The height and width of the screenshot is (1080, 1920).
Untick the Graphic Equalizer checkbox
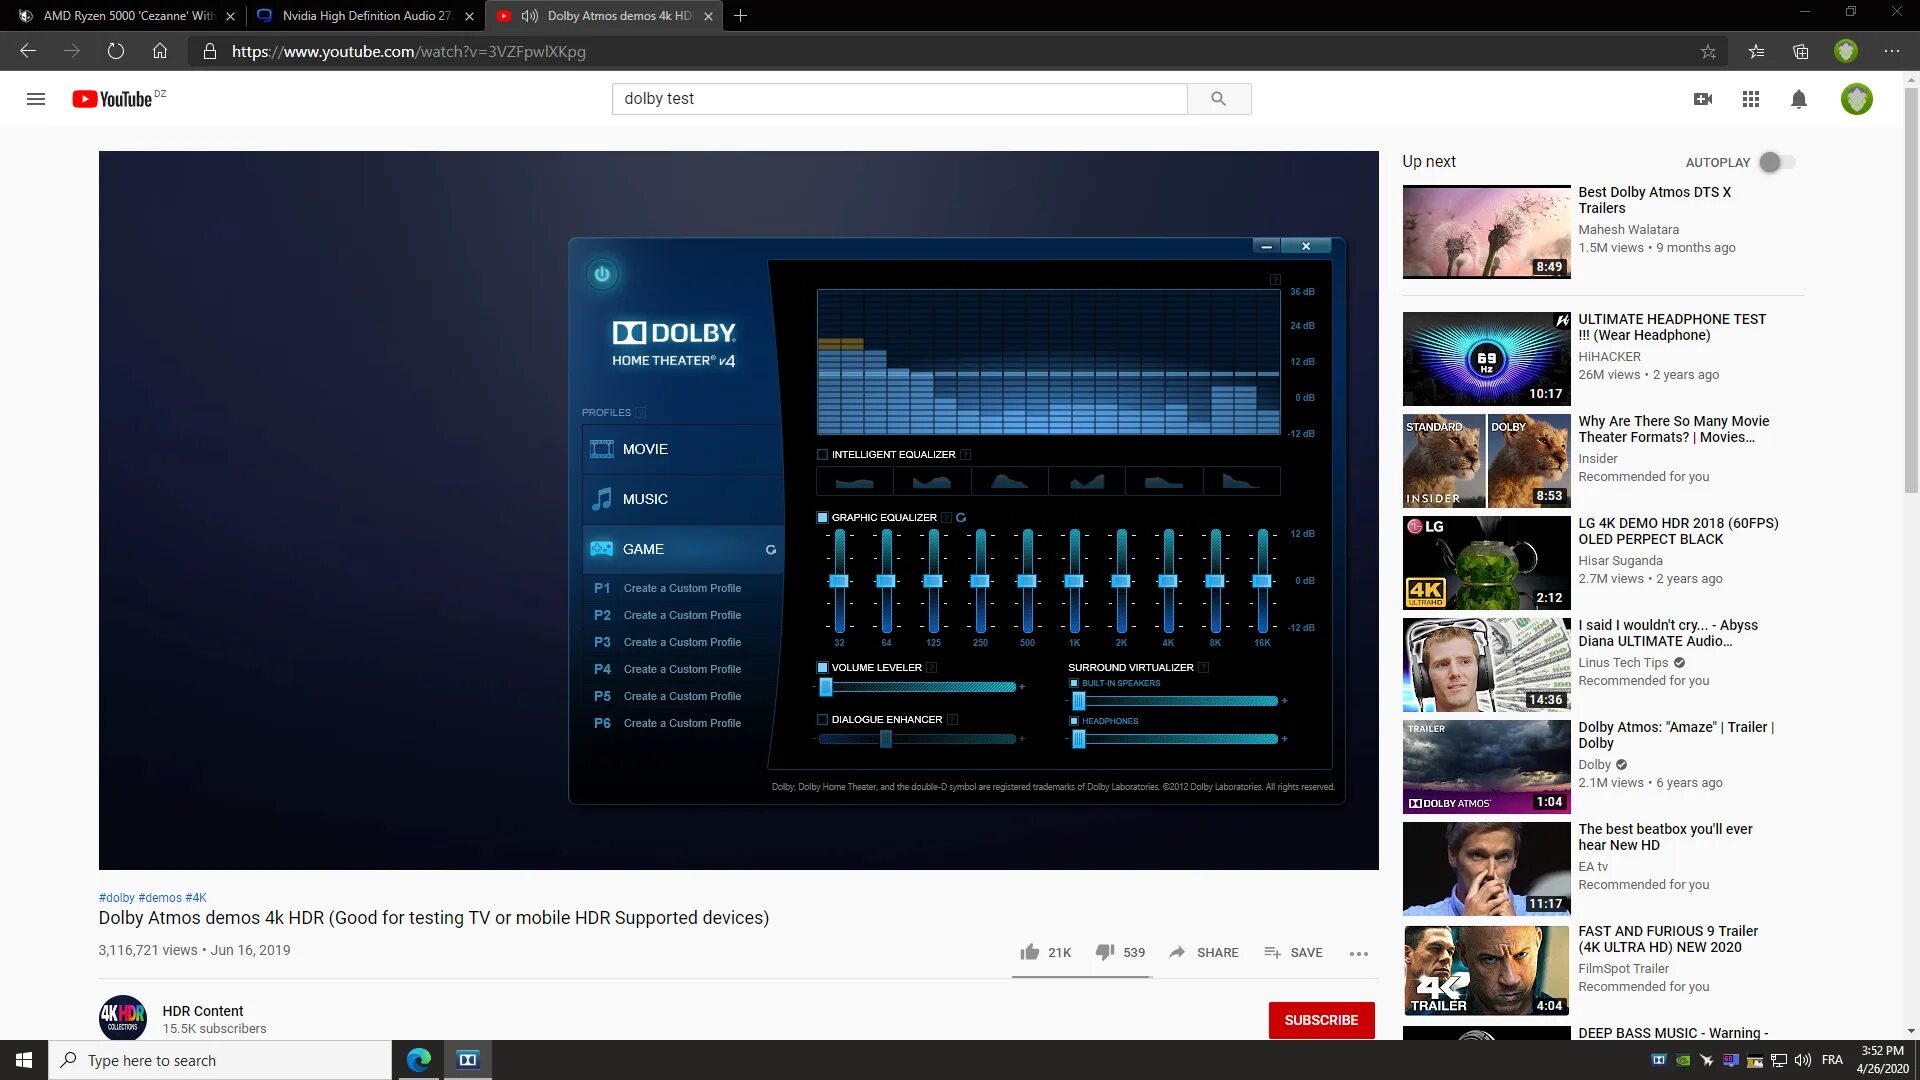[822, 518]
